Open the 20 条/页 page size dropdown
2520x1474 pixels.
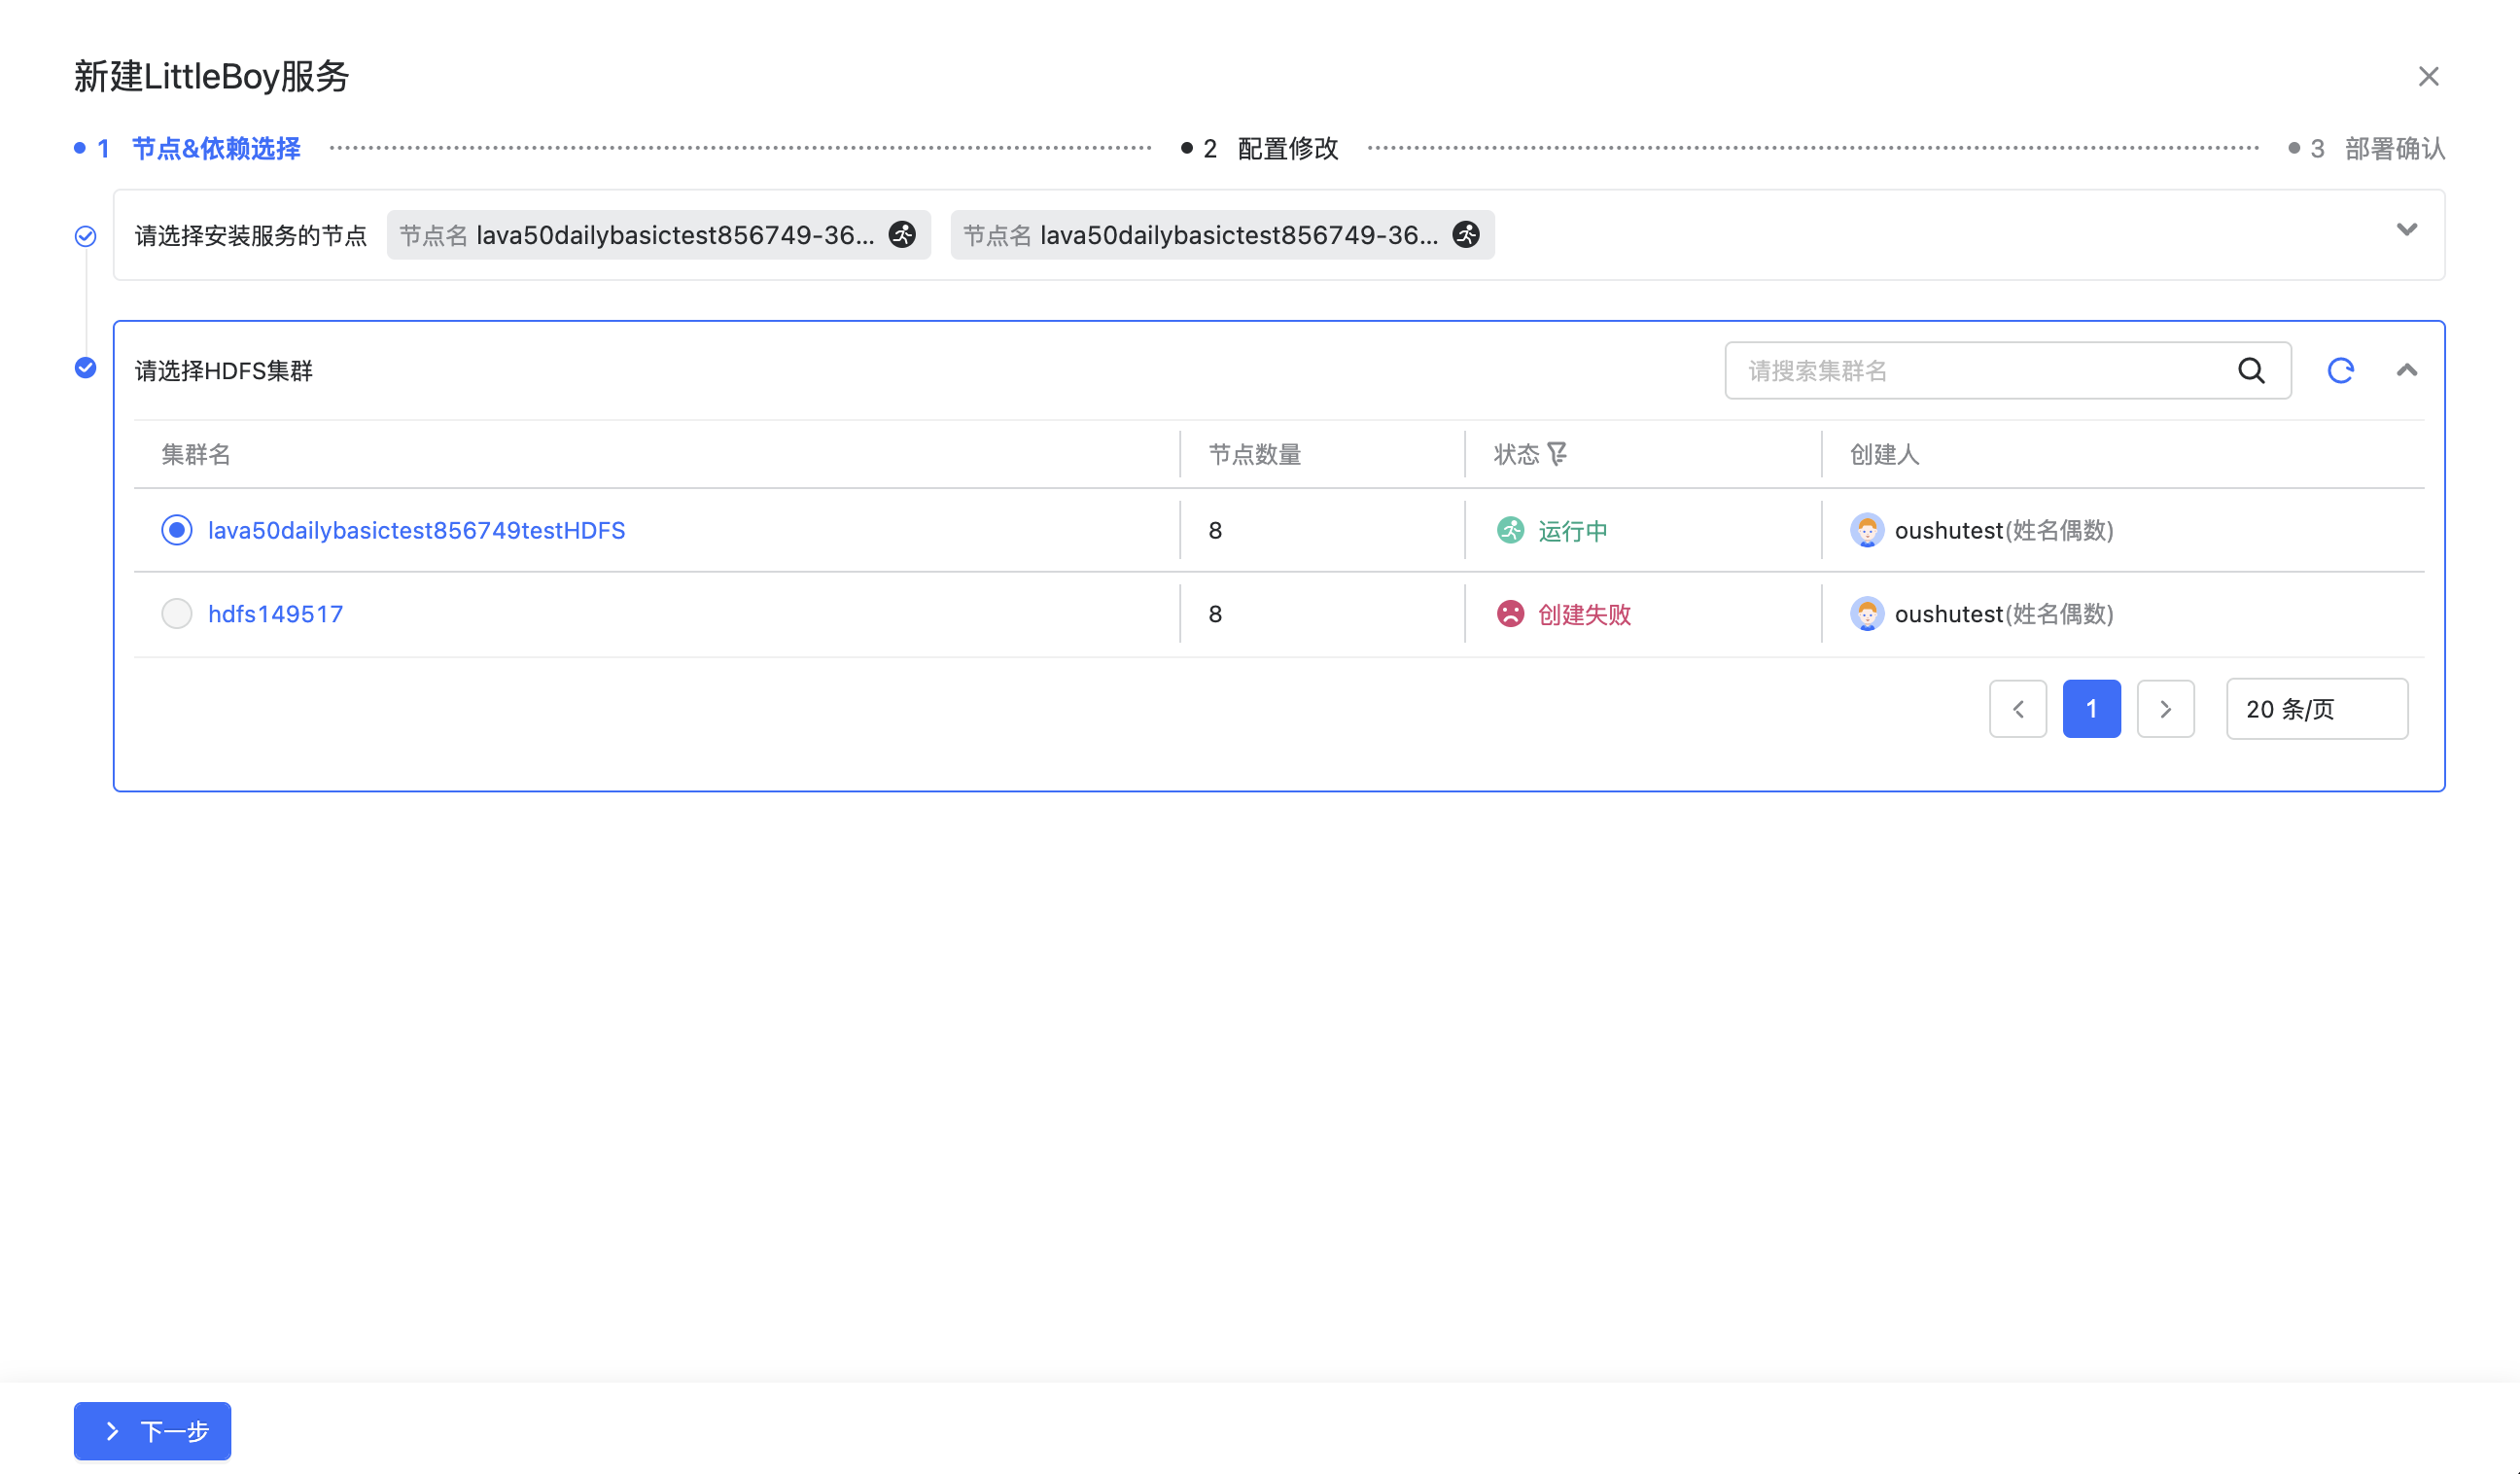coord(2316,709)
